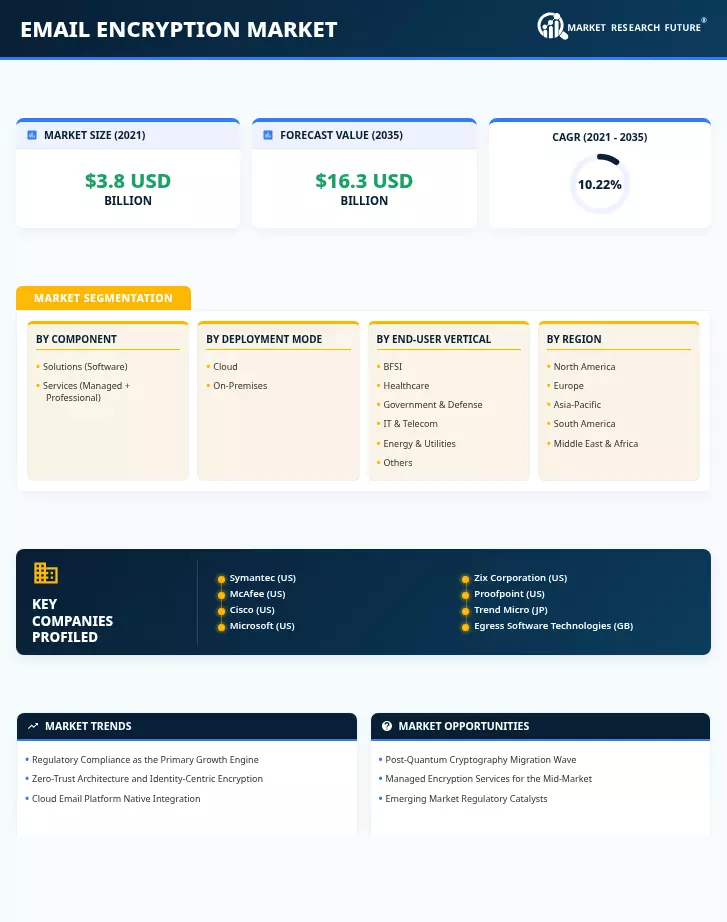Click the chart icon beside Forecast Value (2035)
Screen dimensions: 727x922
tap(268, 135)
